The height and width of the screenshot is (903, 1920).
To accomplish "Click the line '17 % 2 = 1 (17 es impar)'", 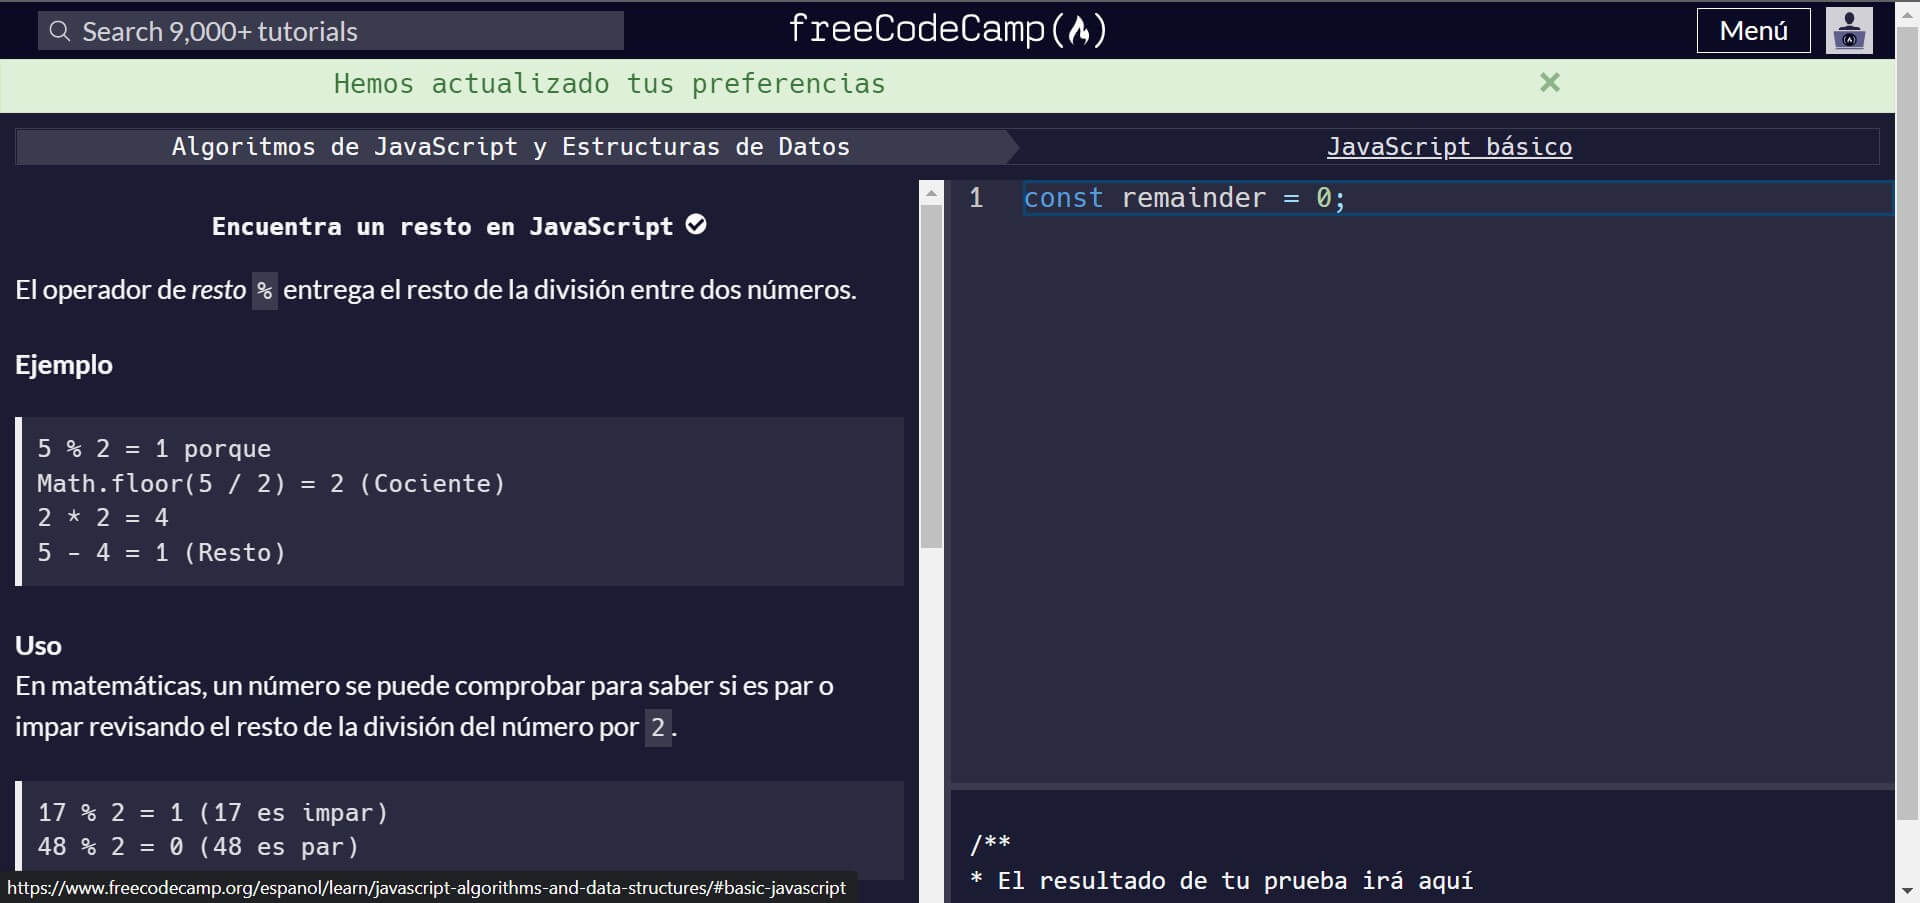I will 213,813.
